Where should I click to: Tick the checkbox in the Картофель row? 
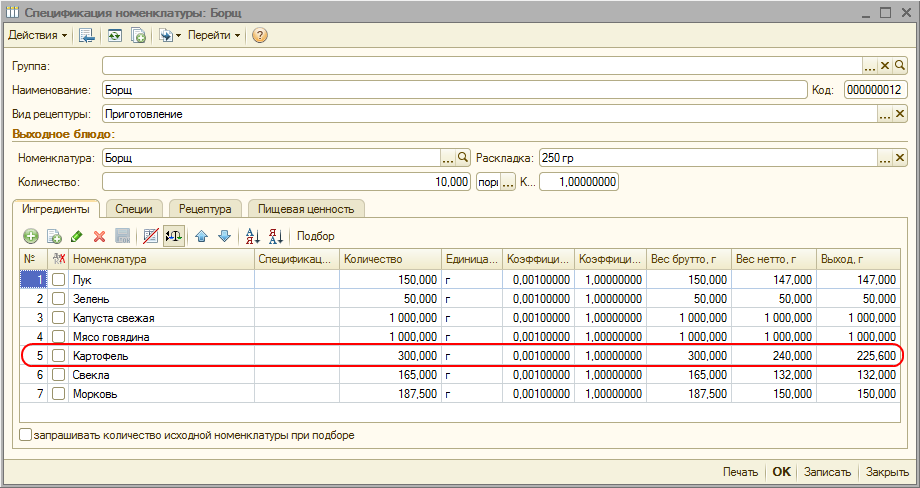(x=59, y=356)
